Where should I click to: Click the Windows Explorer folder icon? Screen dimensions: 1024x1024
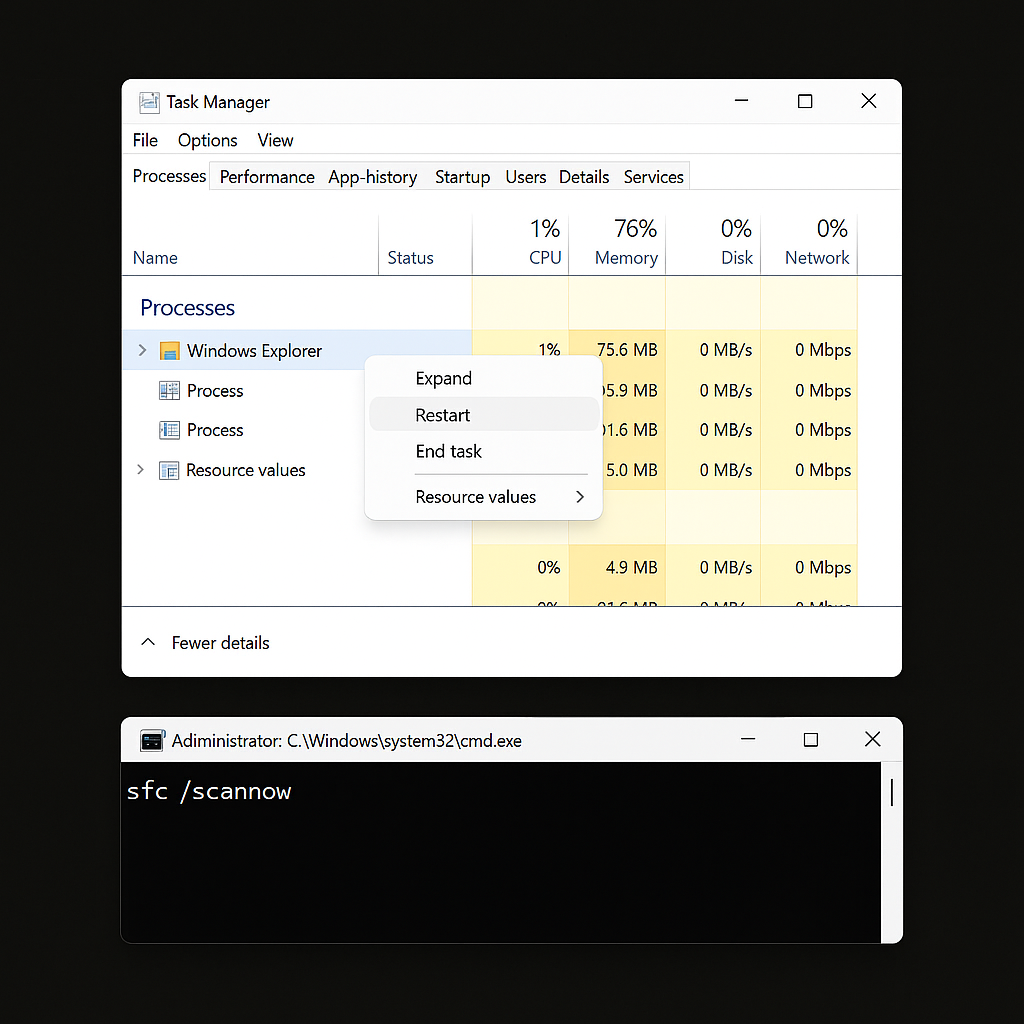click(170, 351)
